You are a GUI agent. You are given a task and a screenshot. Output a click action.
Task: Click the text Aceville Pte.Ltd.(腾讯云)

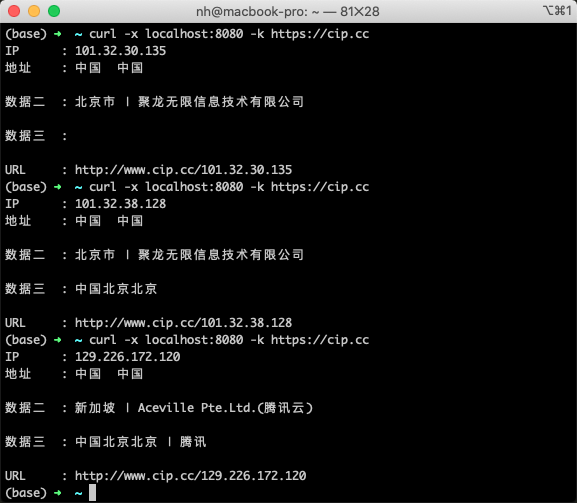coord(225,408)
